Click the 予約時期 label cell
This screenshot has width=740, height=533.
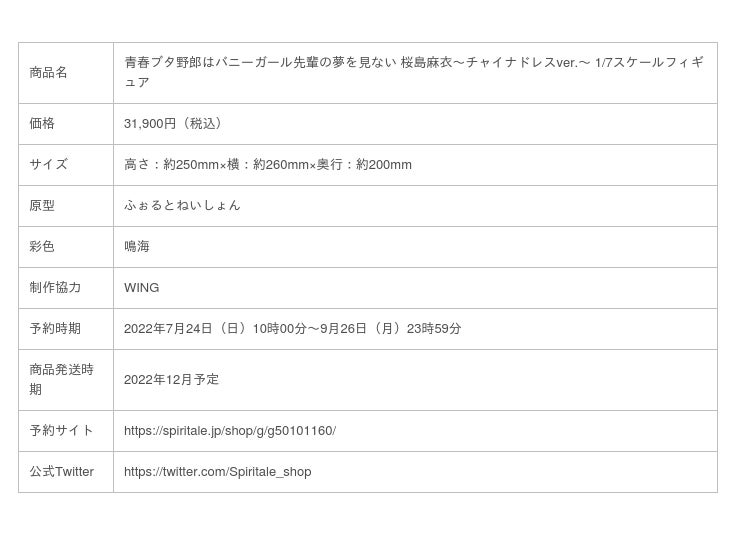click(55, 329)
